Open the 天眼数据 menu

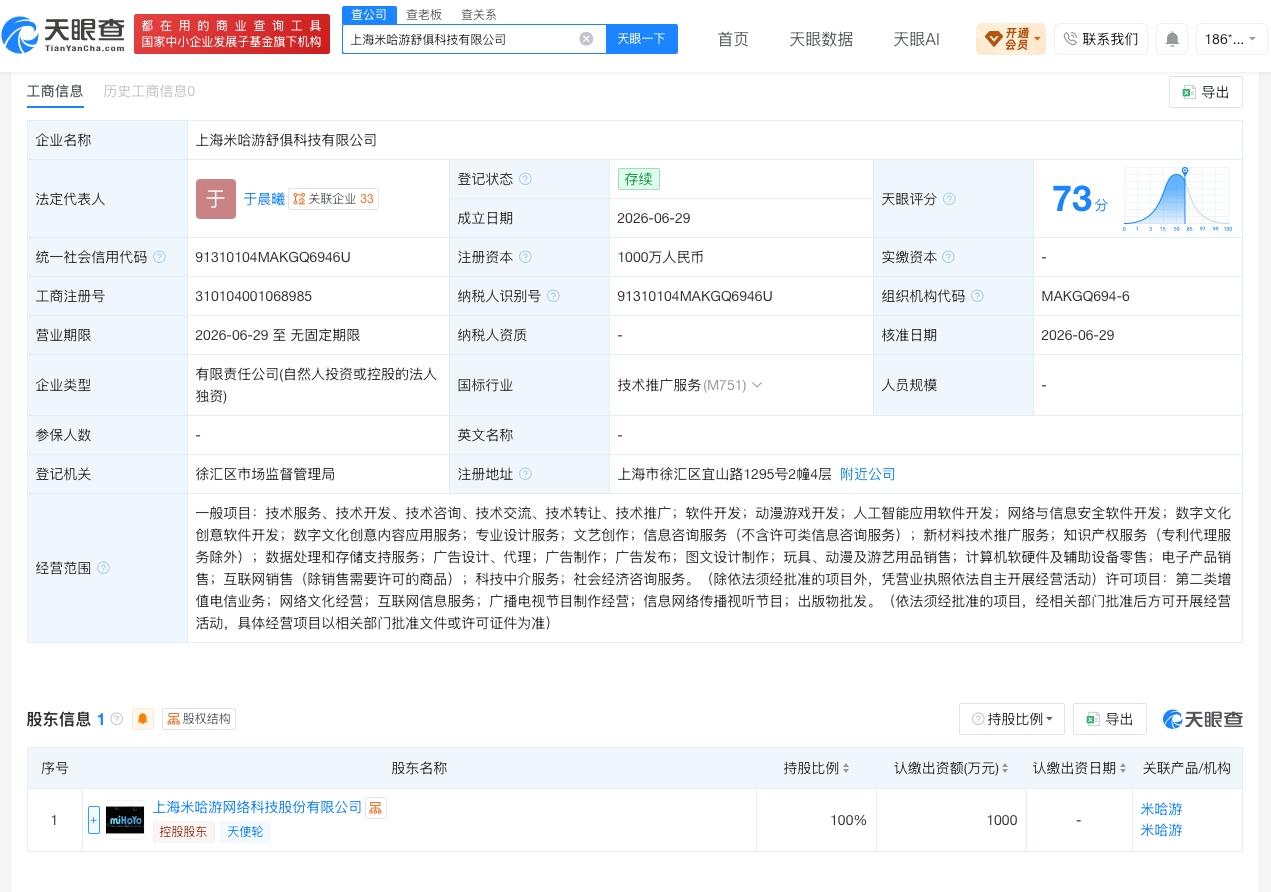click(821, 39)
